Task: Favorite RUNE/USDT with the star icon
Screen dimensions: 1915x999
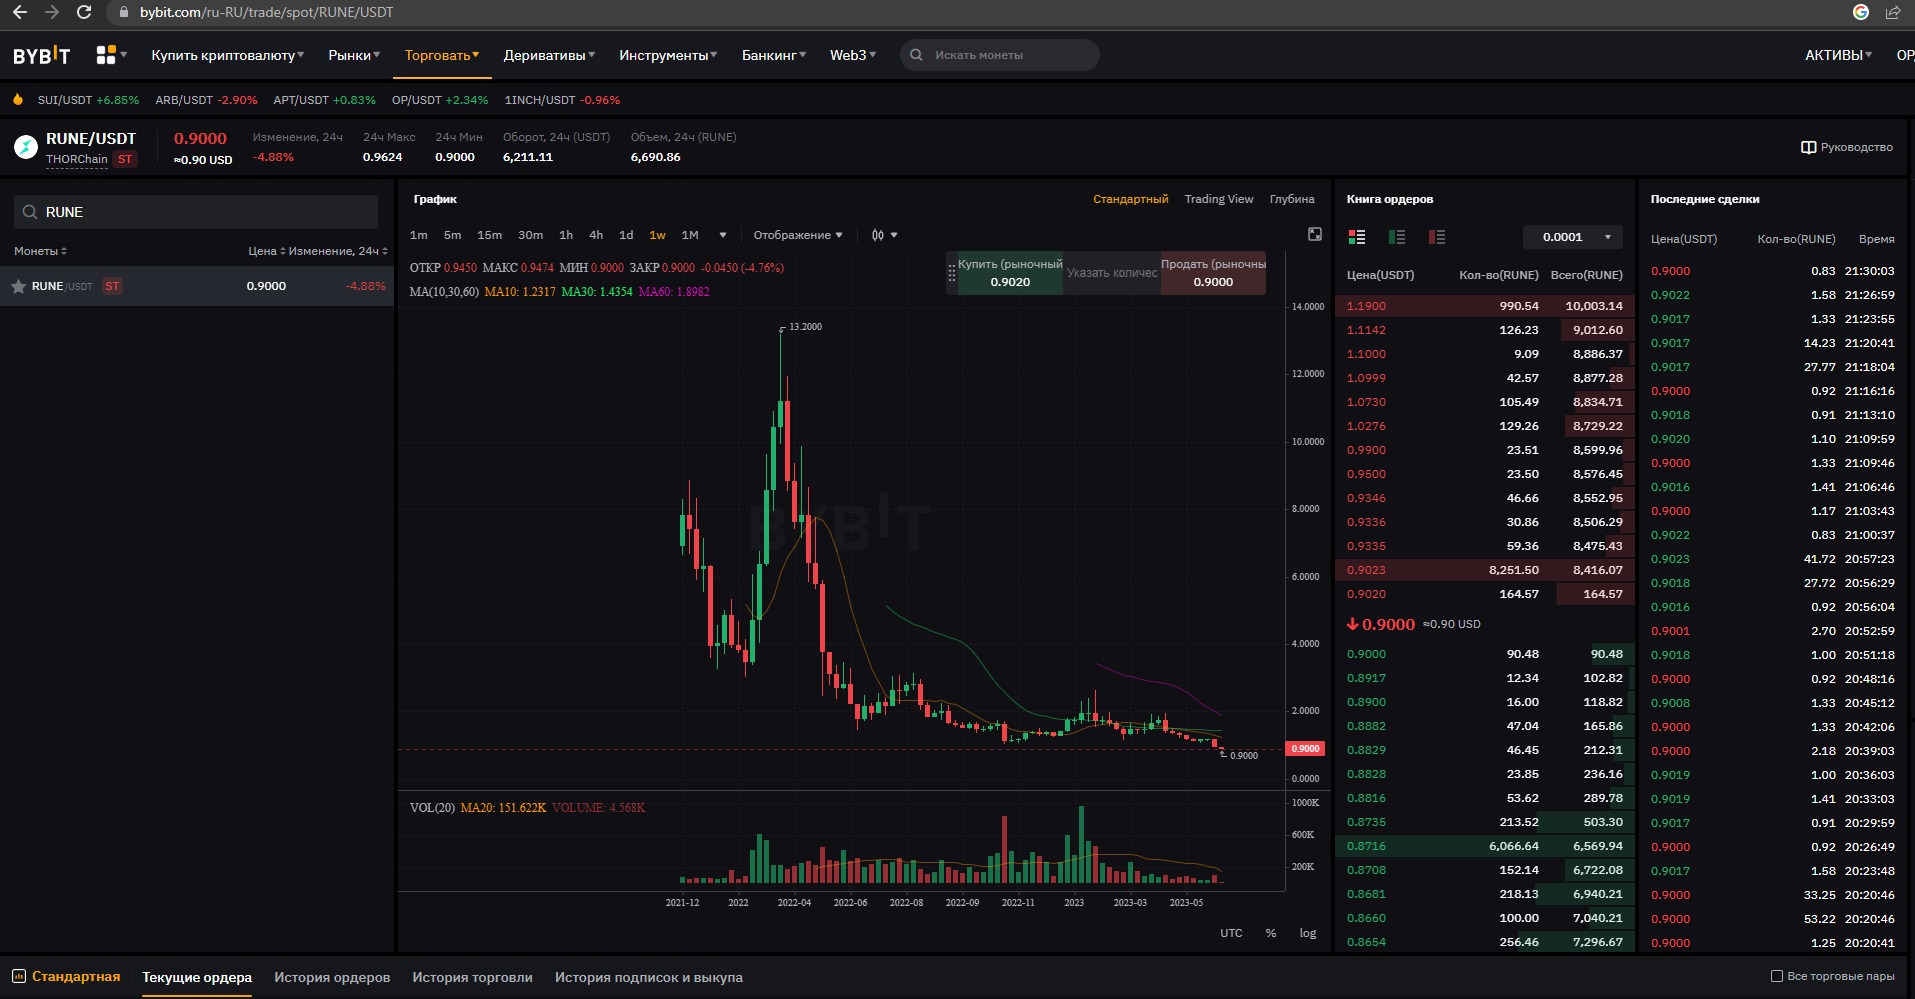Action: click(x=18, y=286)
